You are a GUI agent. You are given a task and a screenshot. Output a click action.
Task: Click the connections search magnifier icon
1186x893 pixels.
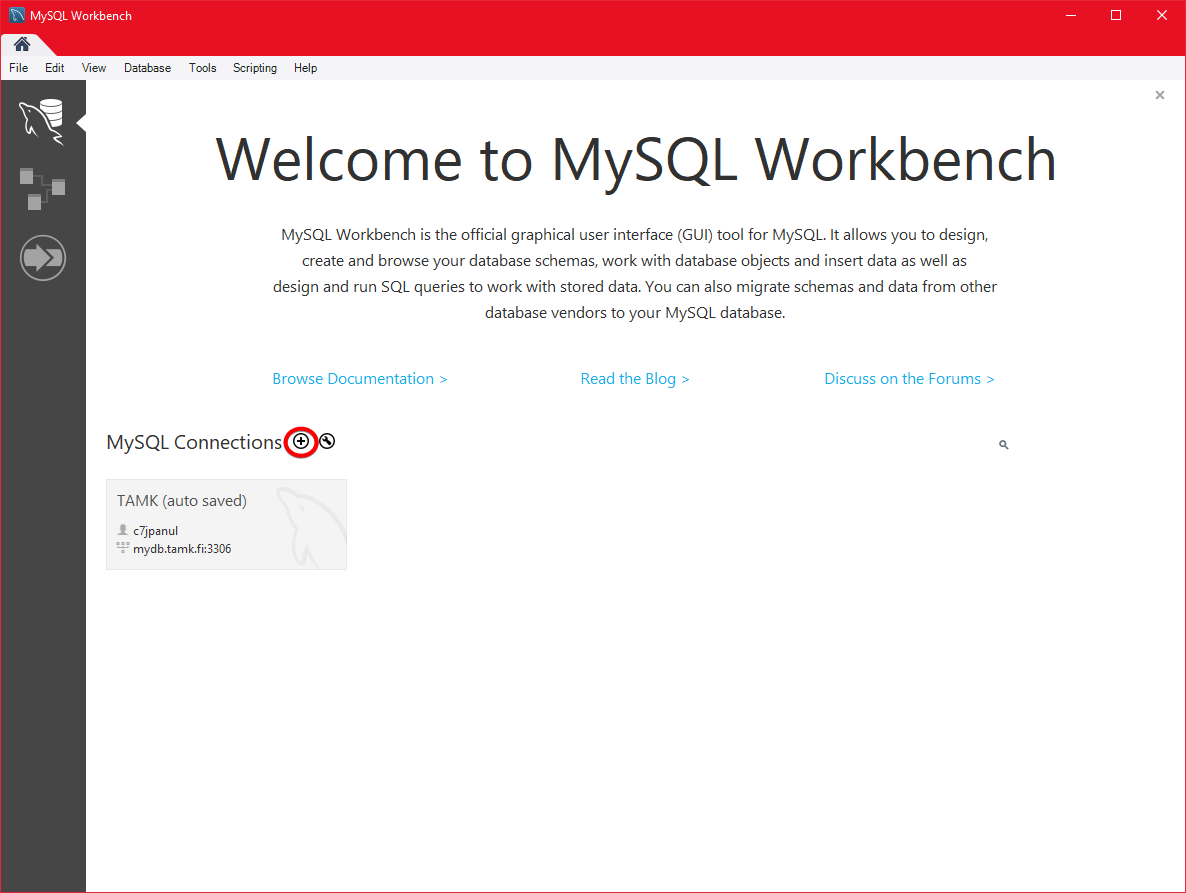coord(1003,445)
